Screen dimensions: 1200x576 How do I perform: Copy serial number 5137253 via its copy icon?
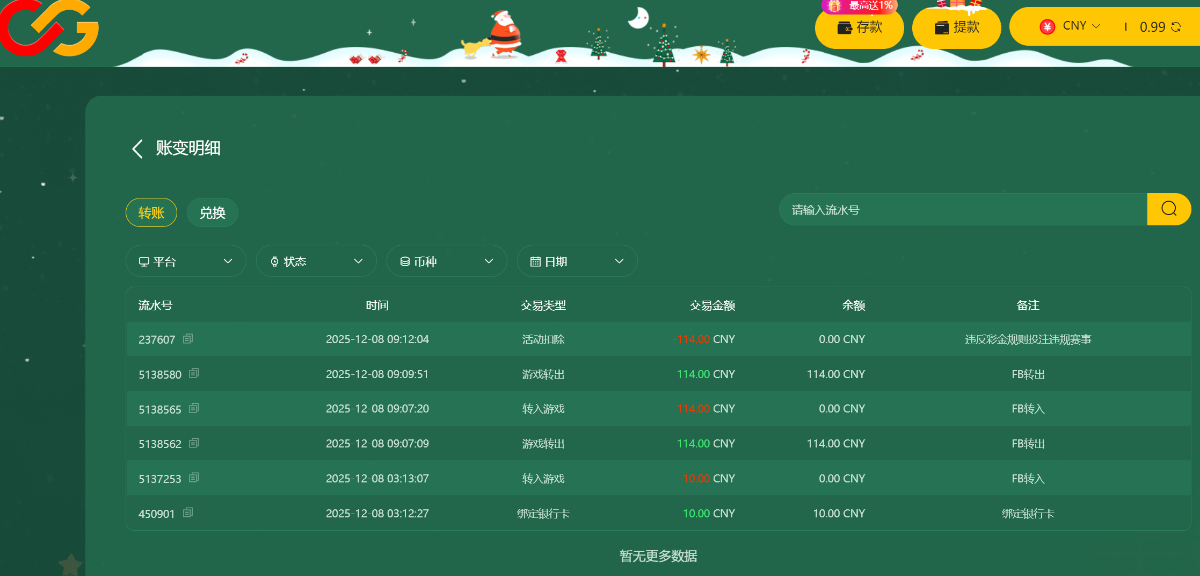point(194,478)
